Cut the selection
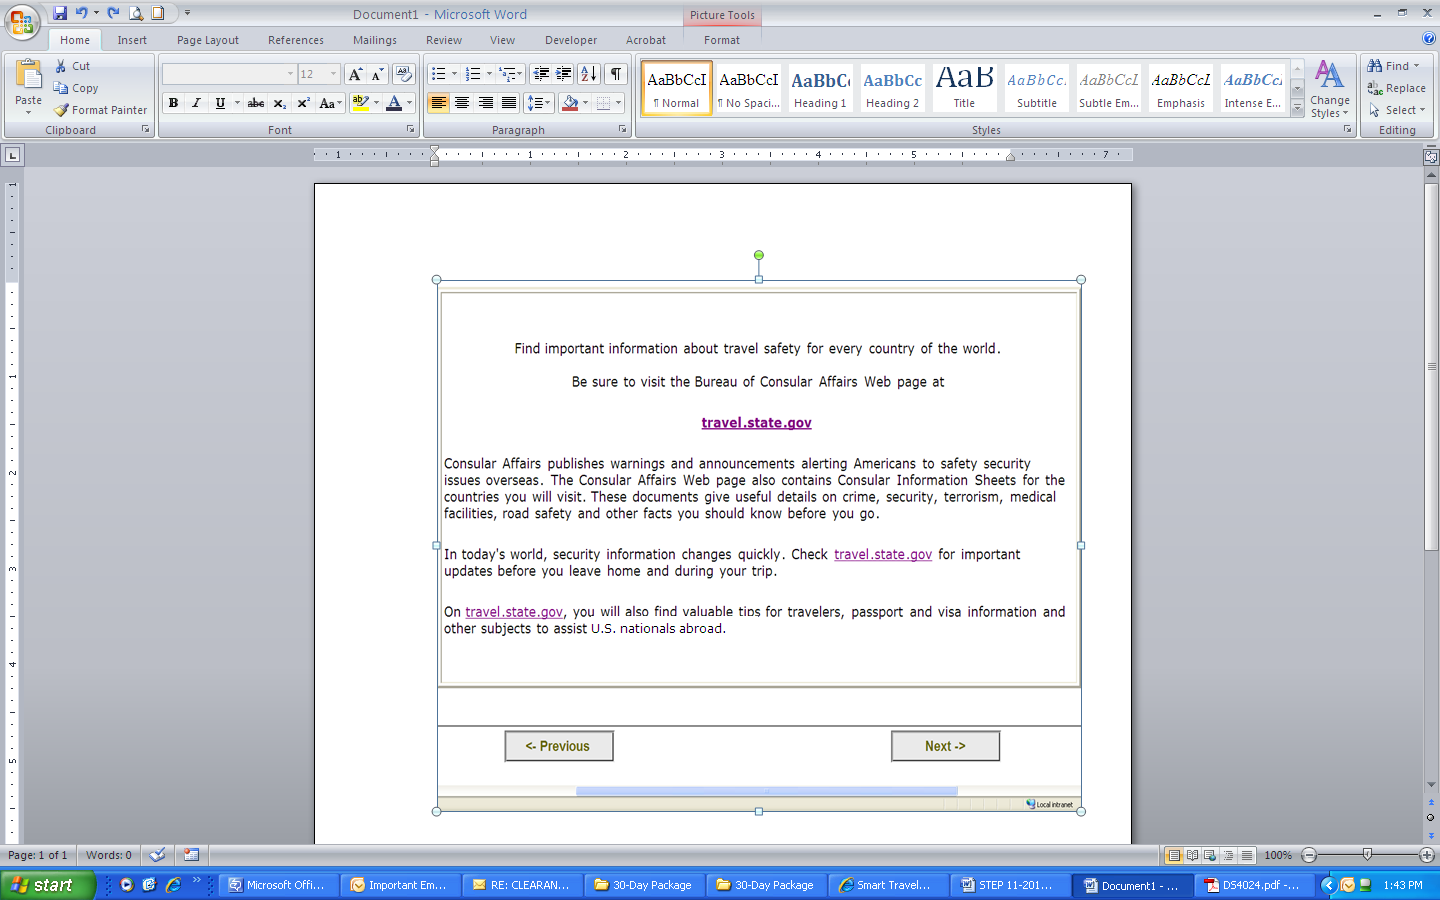Screen dimensions: 1440x900 point(72,66)
